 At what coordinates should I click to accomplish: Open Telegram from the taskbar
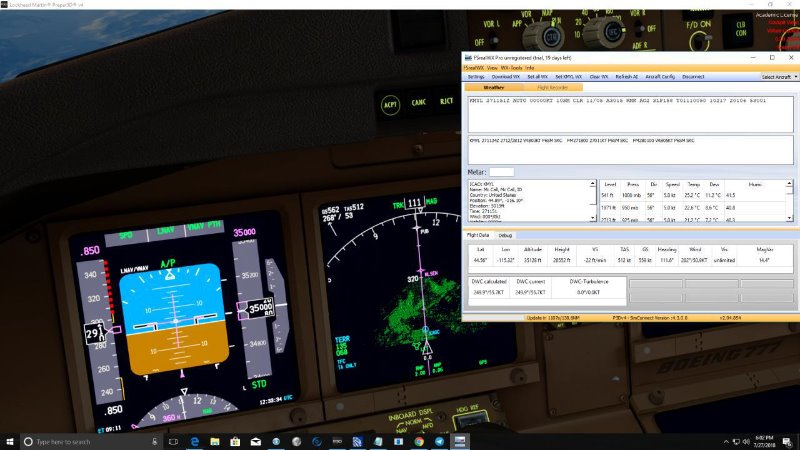(x=439, y=442)
